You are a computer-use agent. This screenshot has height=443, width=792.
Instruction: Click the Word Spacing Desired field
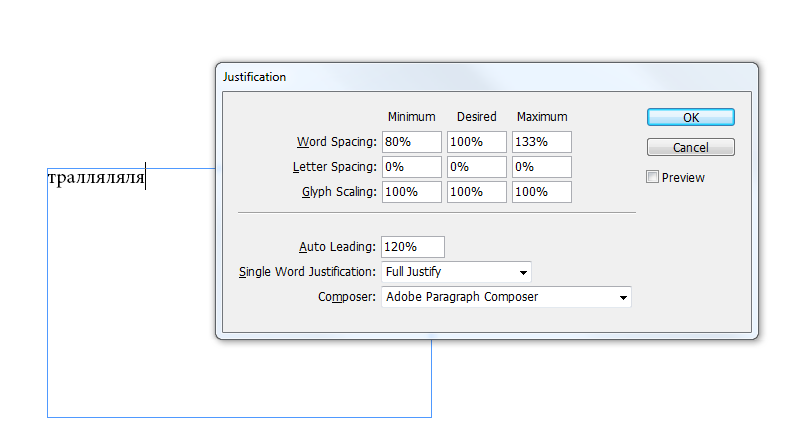click(x=476, y=142)
